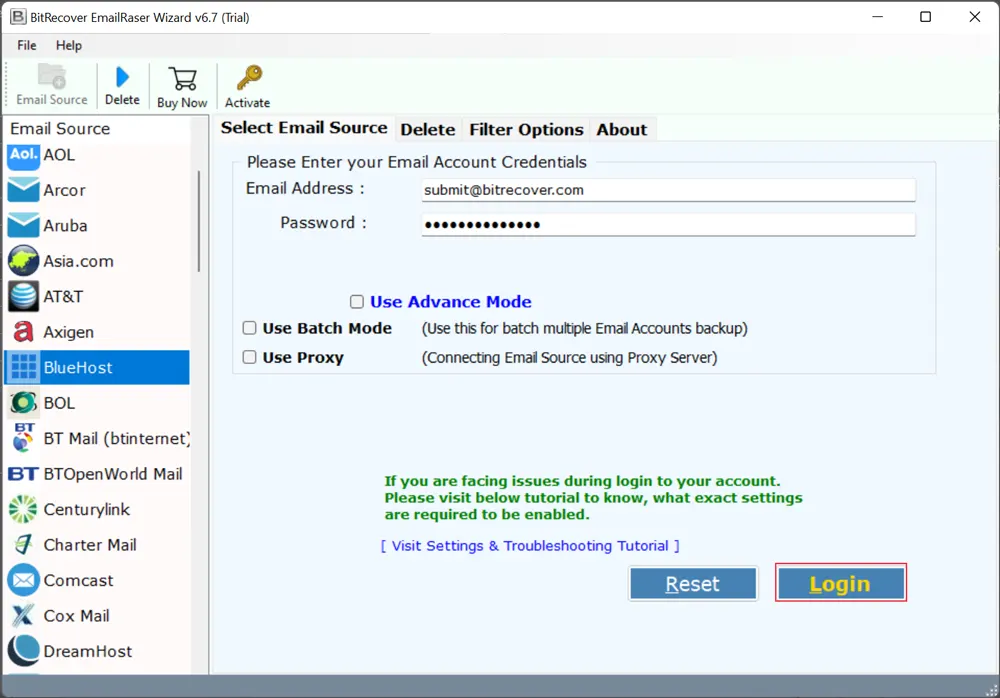
Task: Select the Arcor envelope icon
Action: [x=24, y=190]
